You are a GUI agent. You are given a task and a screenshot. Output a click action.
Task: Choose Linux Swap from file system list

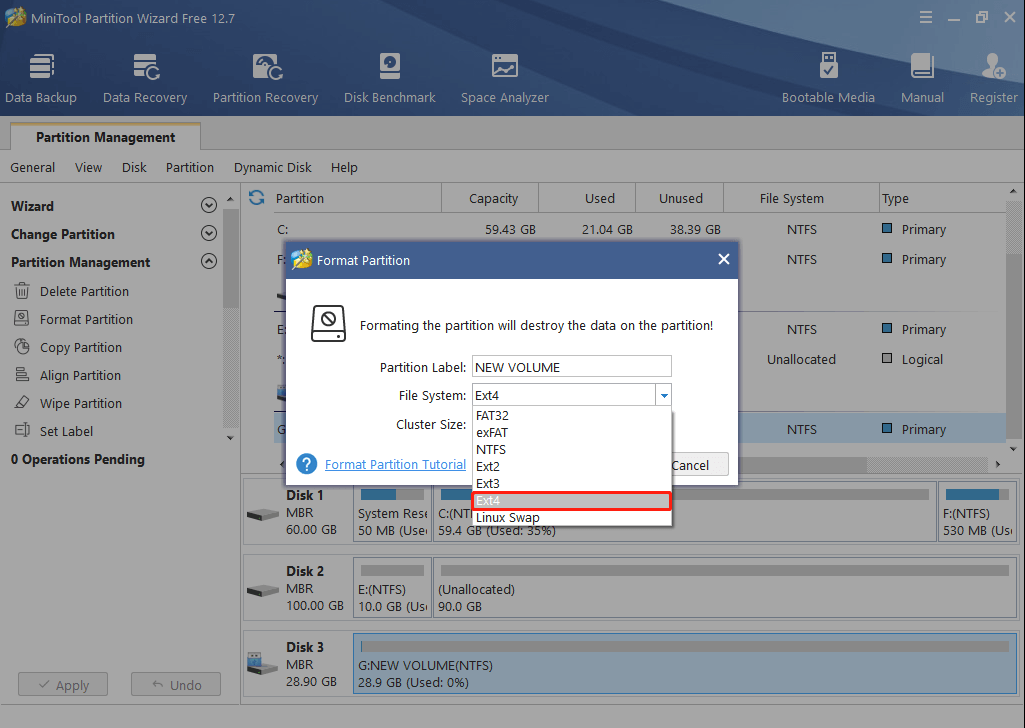571,518
